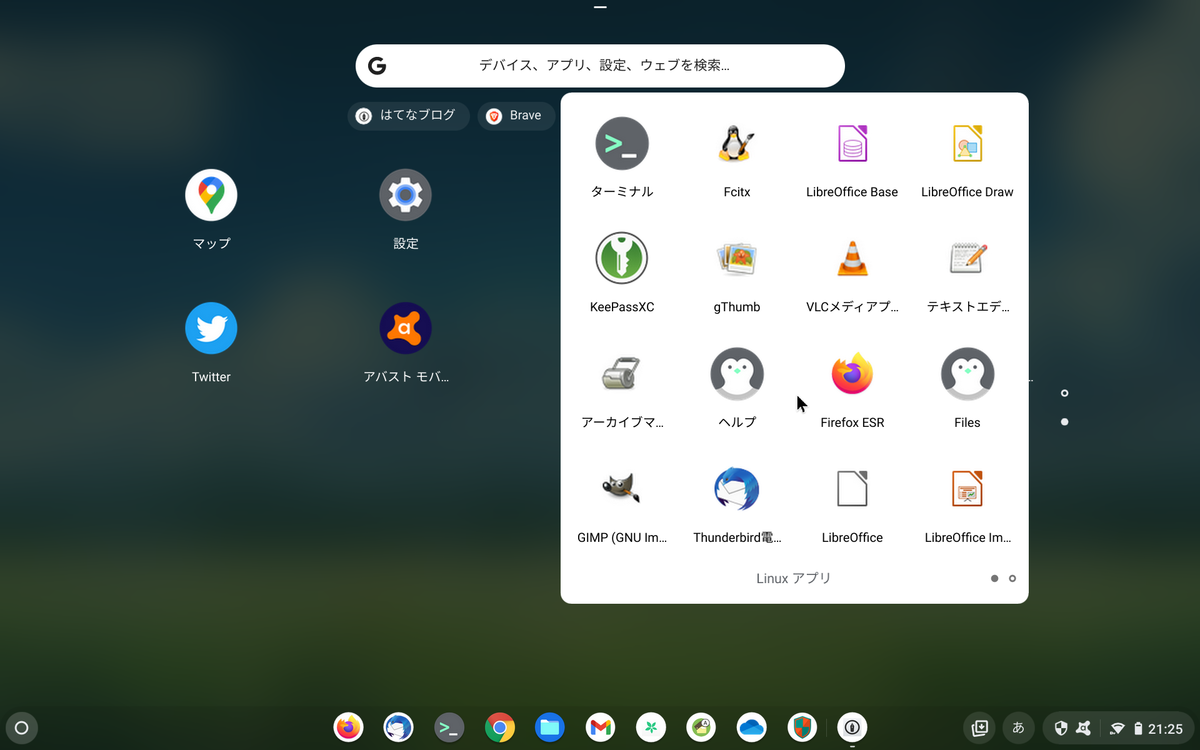Open LibreOffice Draw
Image resolution: width=1200 pixels, height=750 pixels.
pyautogui.click(x=967, y=144)
